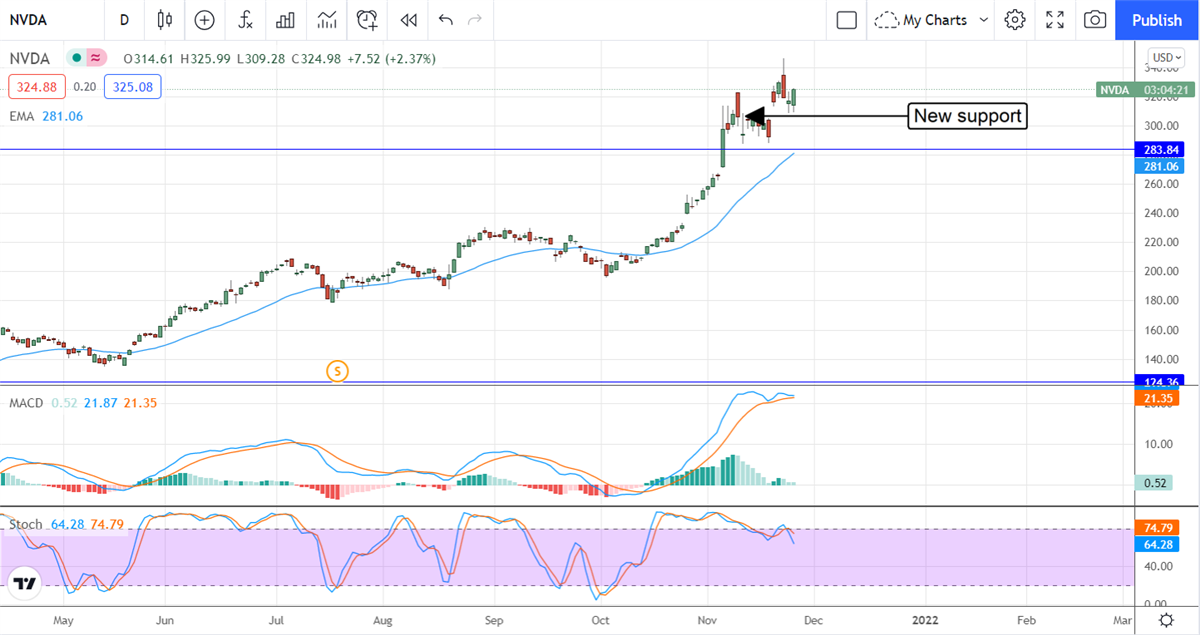Click the Dec label on time axis
This screenshot has width=1200, height=635.
pyautogui.click(x=813, y=621)
